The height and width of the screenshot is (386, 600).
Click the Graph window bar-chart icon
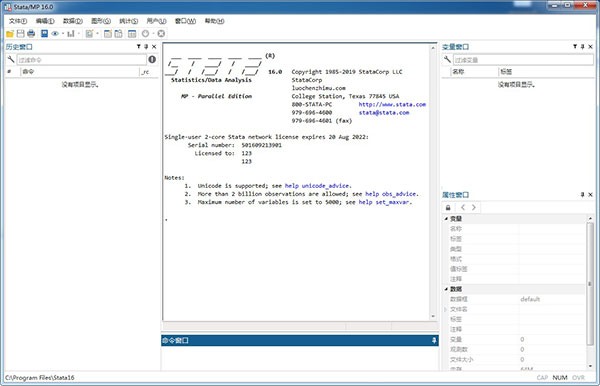71,34
